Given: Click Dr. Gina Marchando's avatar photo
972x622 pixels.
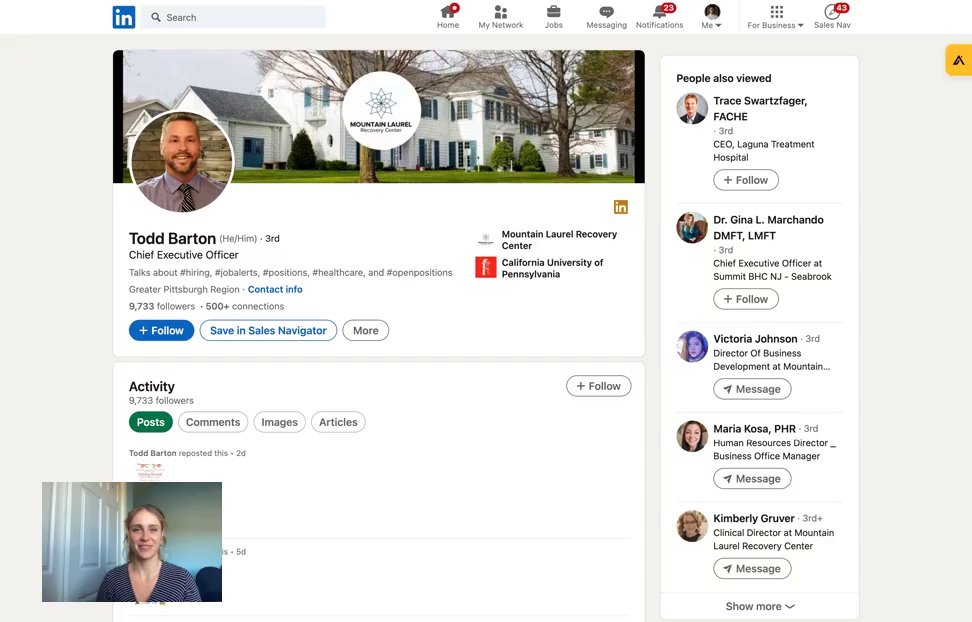Looking at the screenshot, I should [692, 228].
